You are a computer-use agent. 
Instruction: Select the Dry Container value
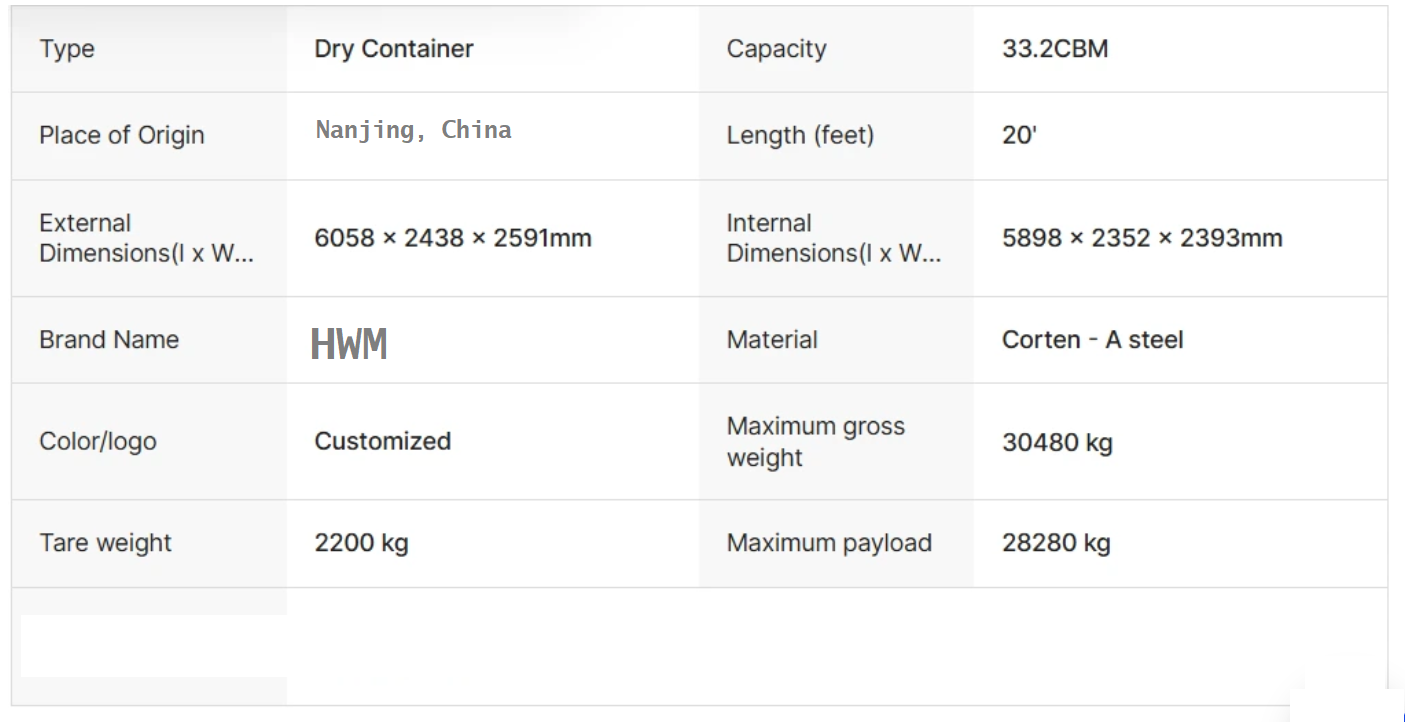pyautogui.click(x=394, y=49)
